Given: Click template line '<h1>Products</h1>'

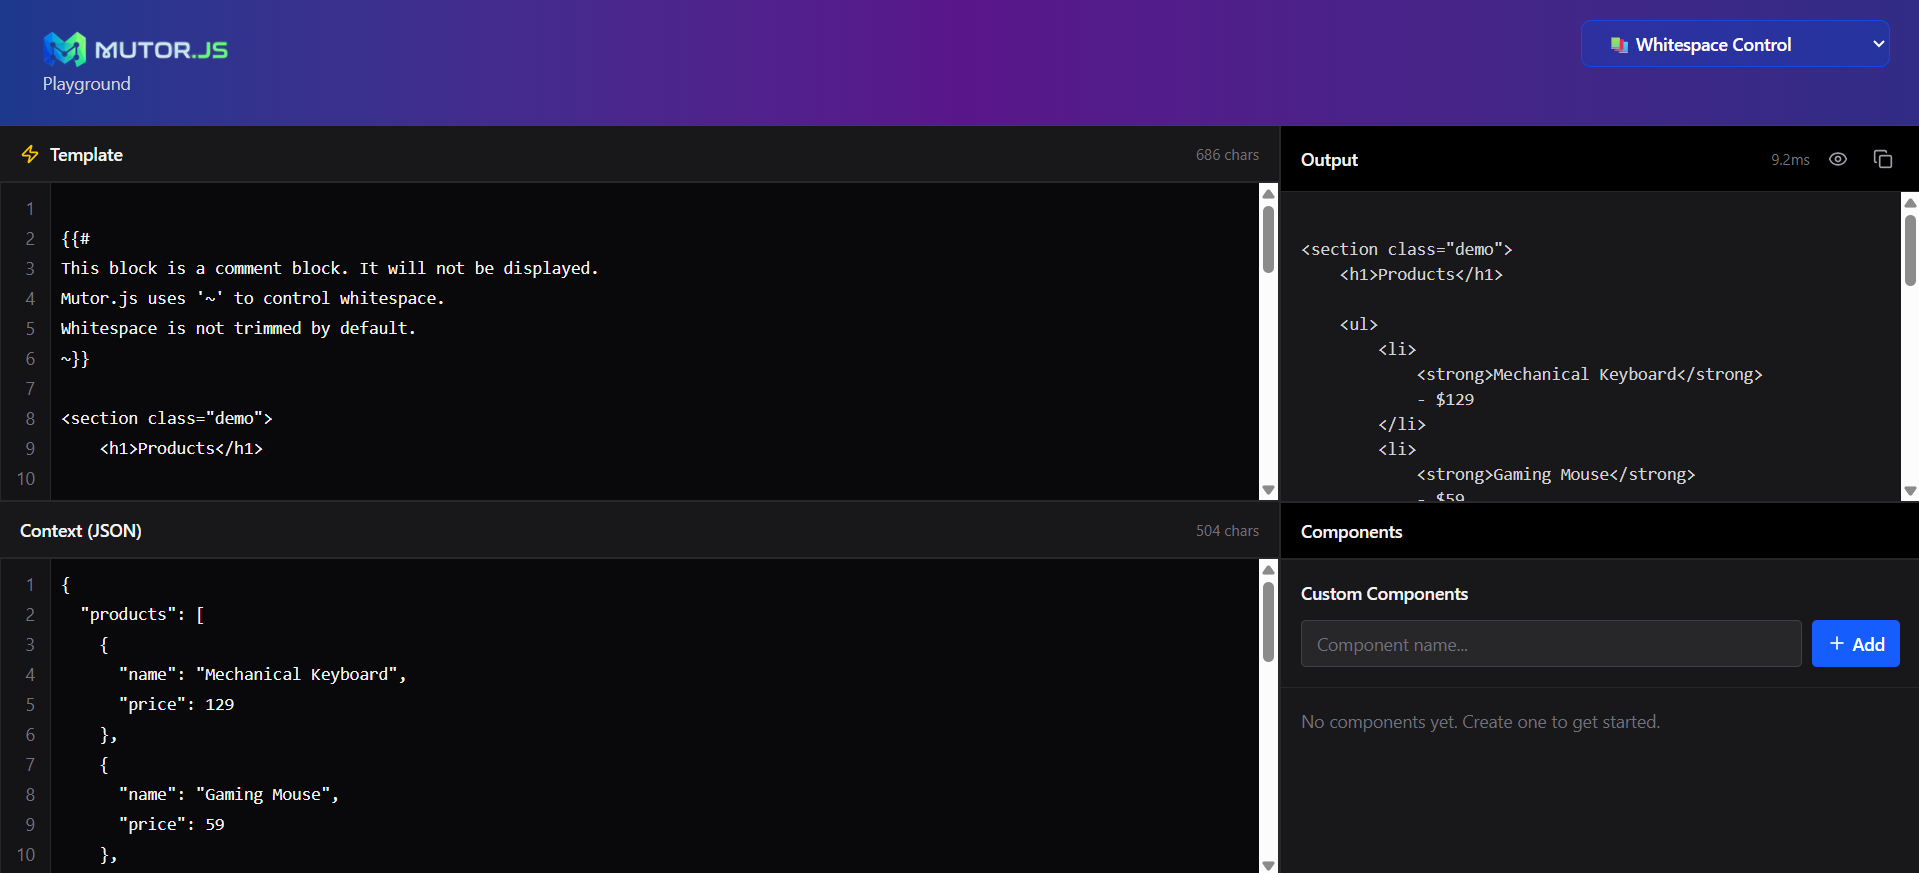Looking at the screenshot, I should coord(181,449).
